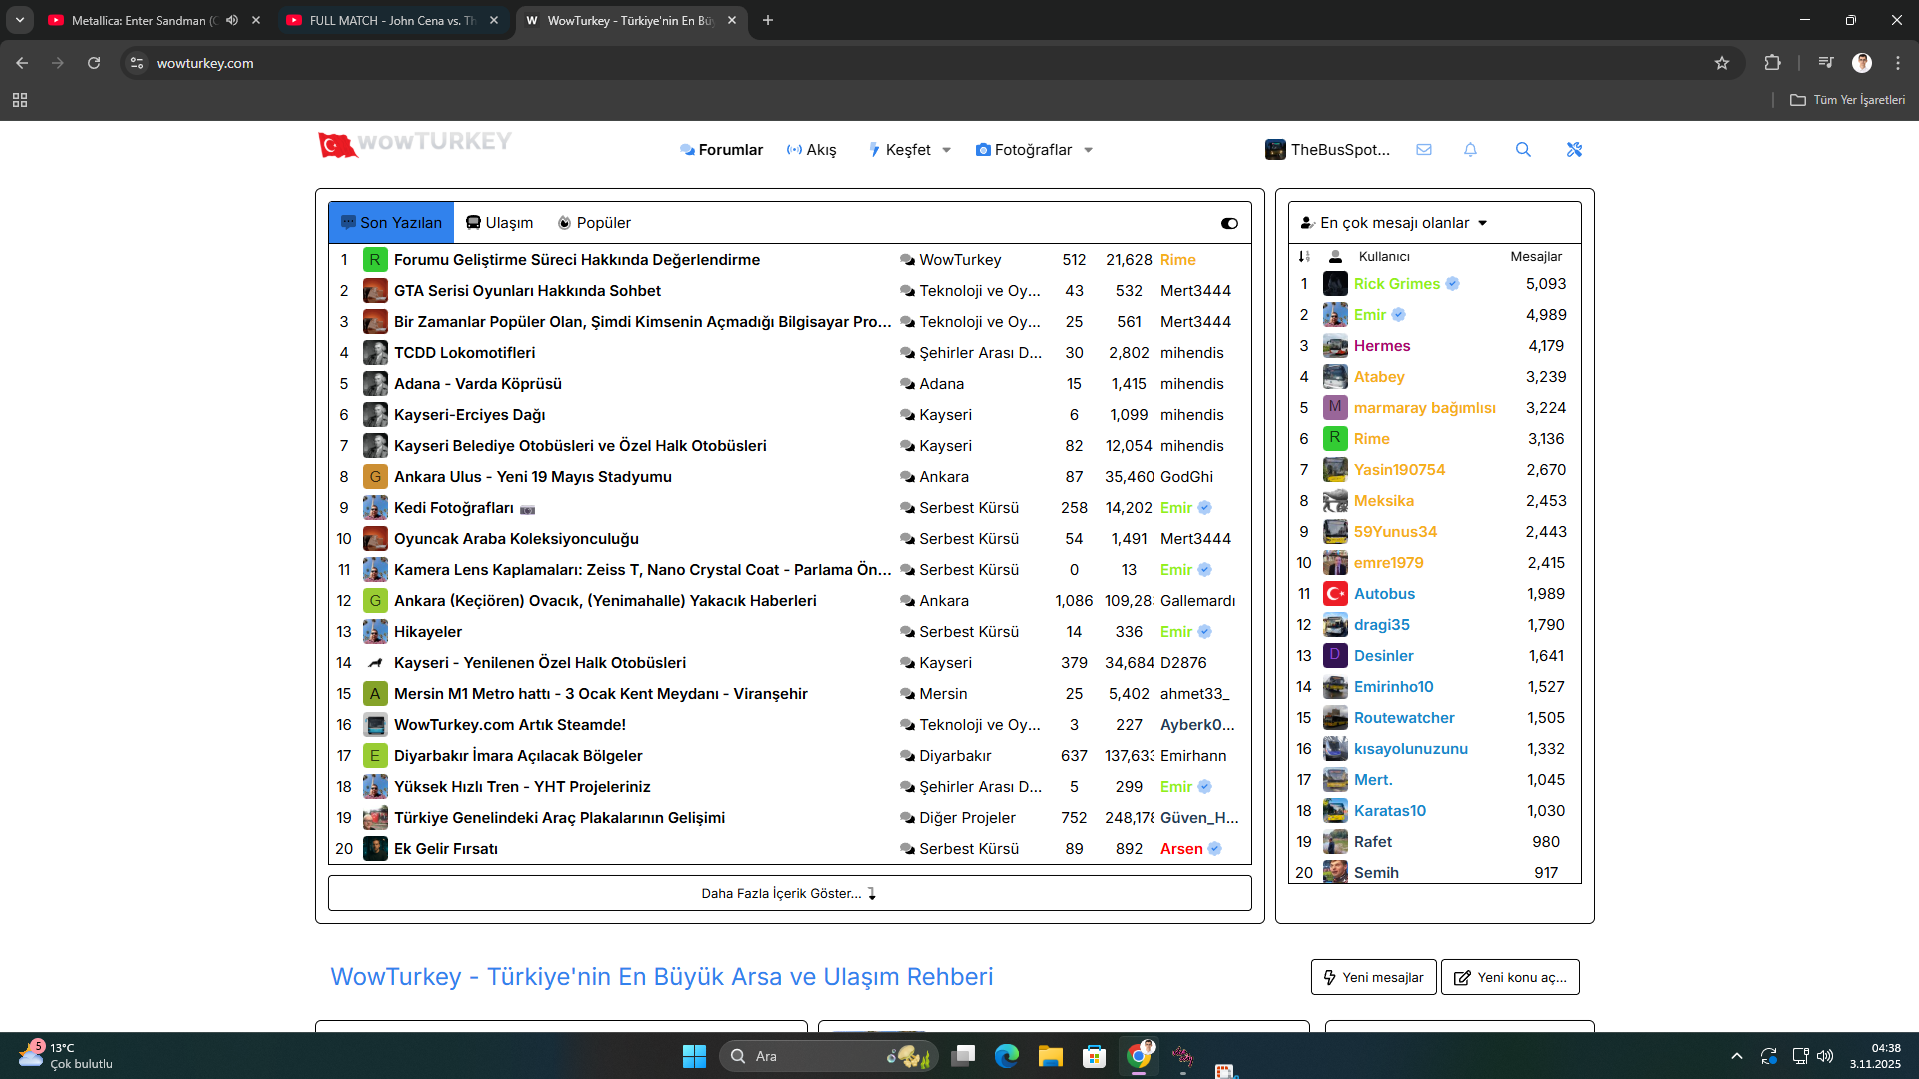This screenshot has width=1919, height=1079.
Task: Open the Chrome extensions puzzle icon
Action: coord(1772,63)
